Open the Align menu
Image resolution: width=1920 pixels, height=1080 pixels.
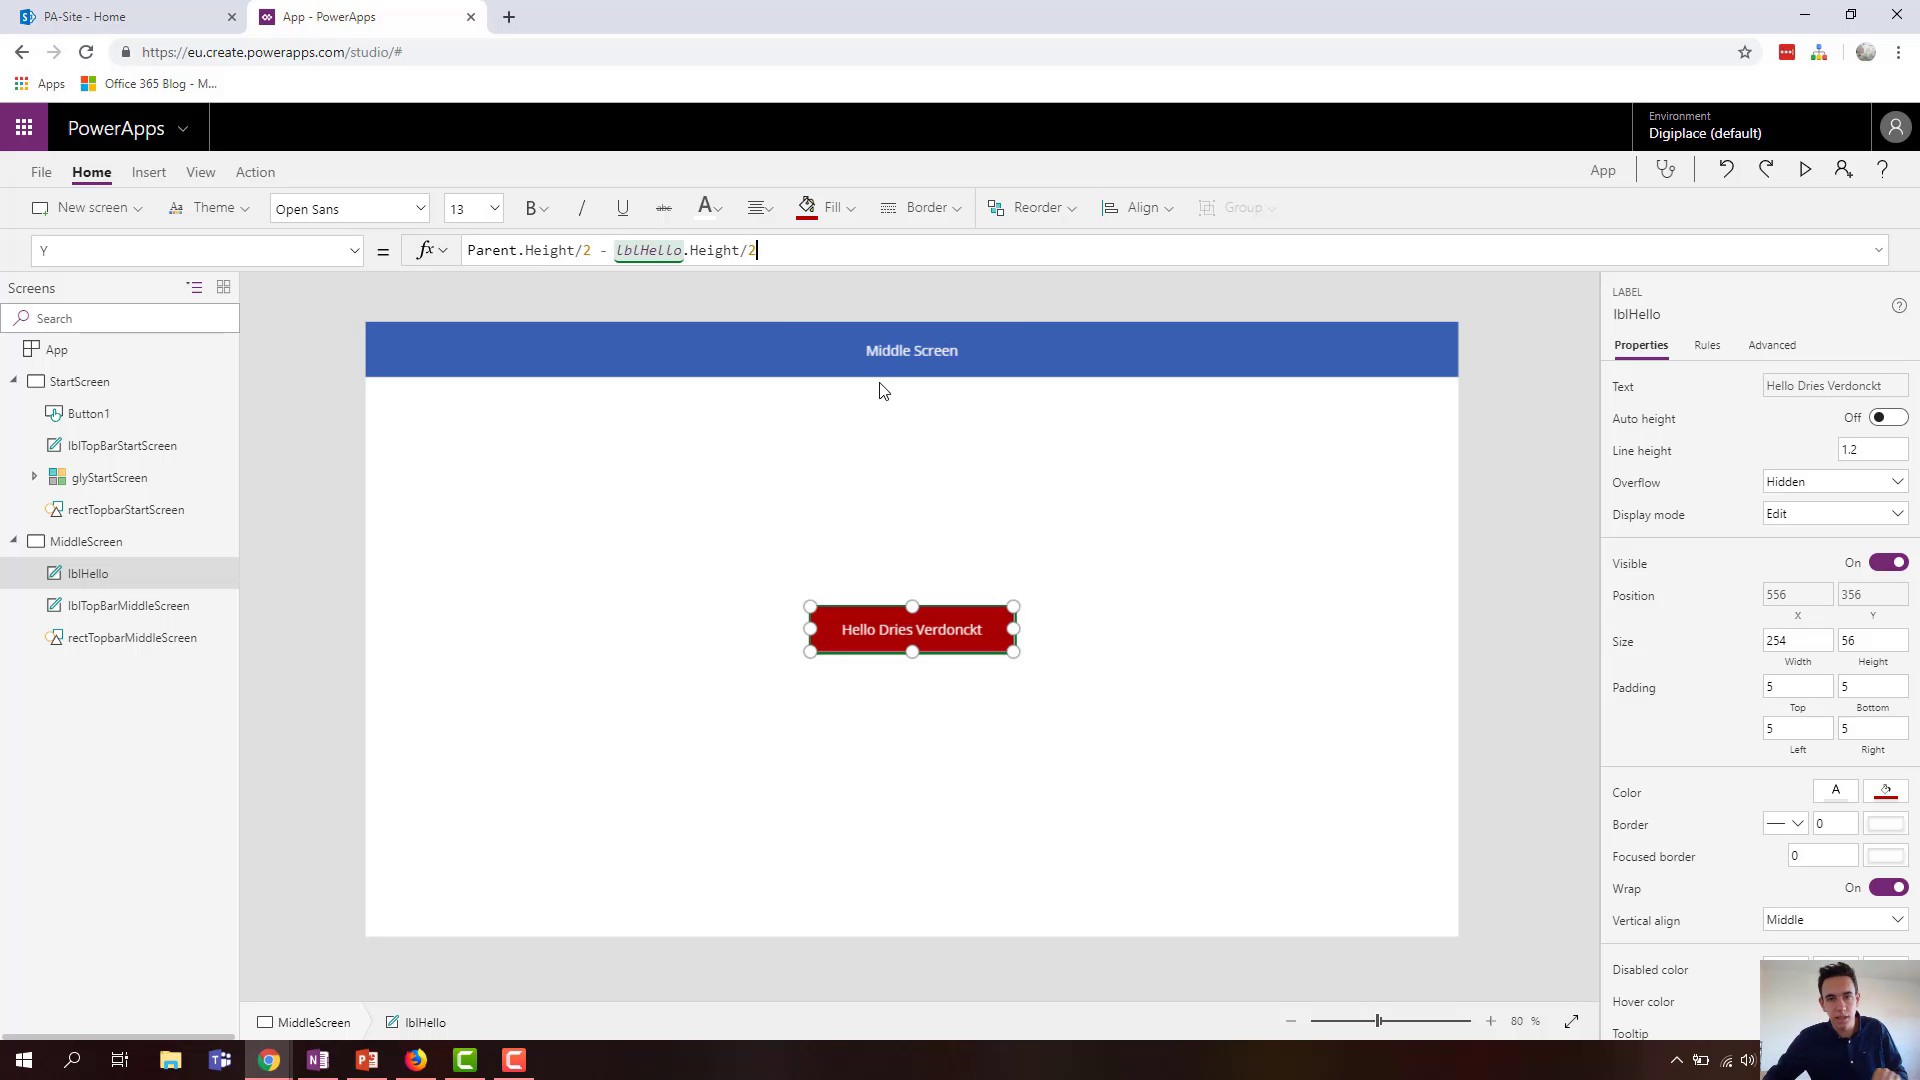(1137, 208)
